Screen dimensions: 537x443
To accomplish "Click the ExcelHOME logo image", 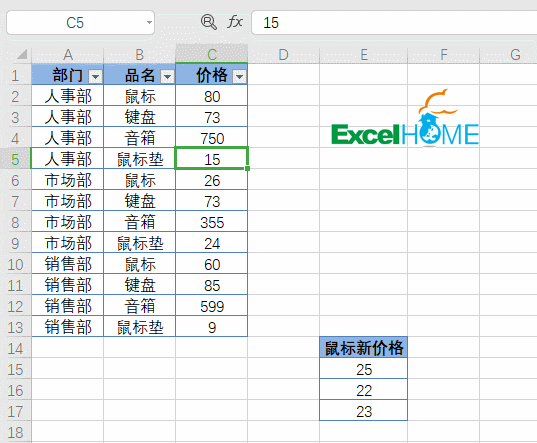I will click(405, 118).
